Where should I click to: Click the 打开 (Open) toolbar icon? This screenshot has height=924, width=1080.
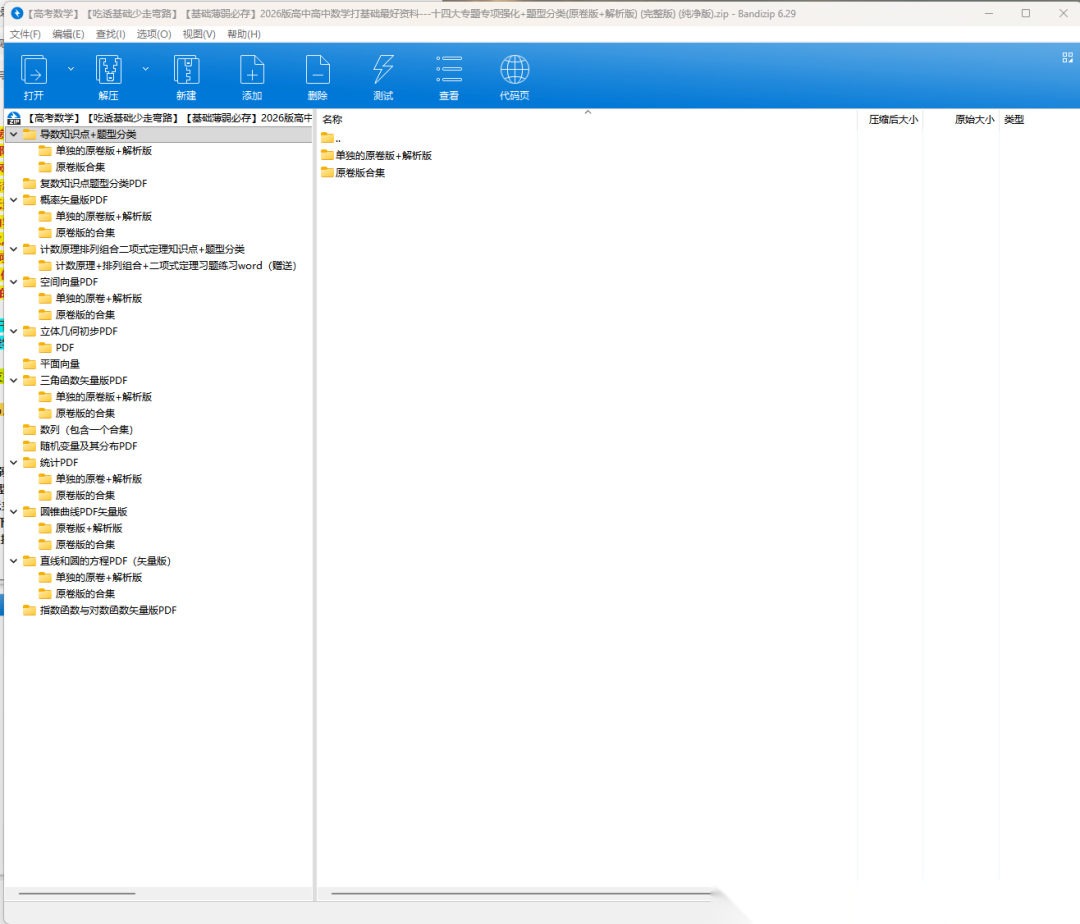[34, 71]
